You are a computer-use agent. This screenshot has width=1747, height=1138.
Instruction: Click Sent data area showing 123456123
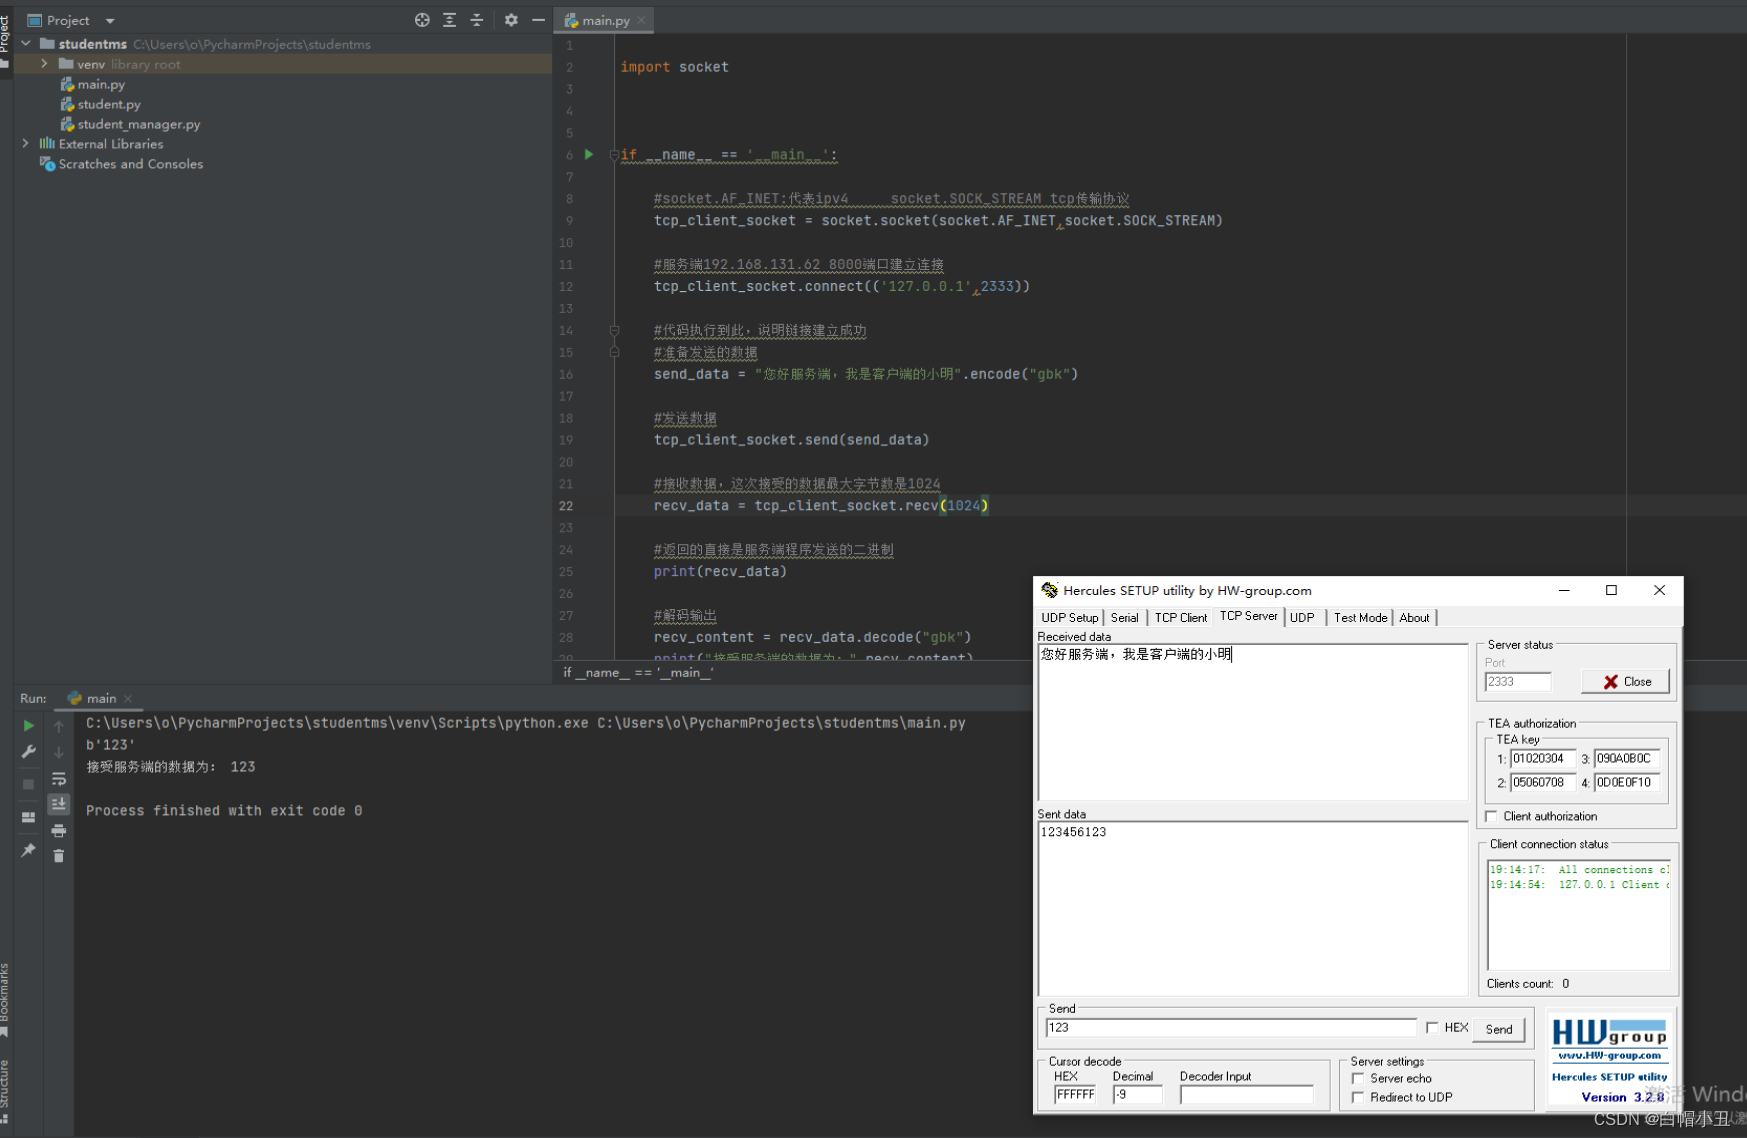pyautogui.click(x=1253, y=908)
